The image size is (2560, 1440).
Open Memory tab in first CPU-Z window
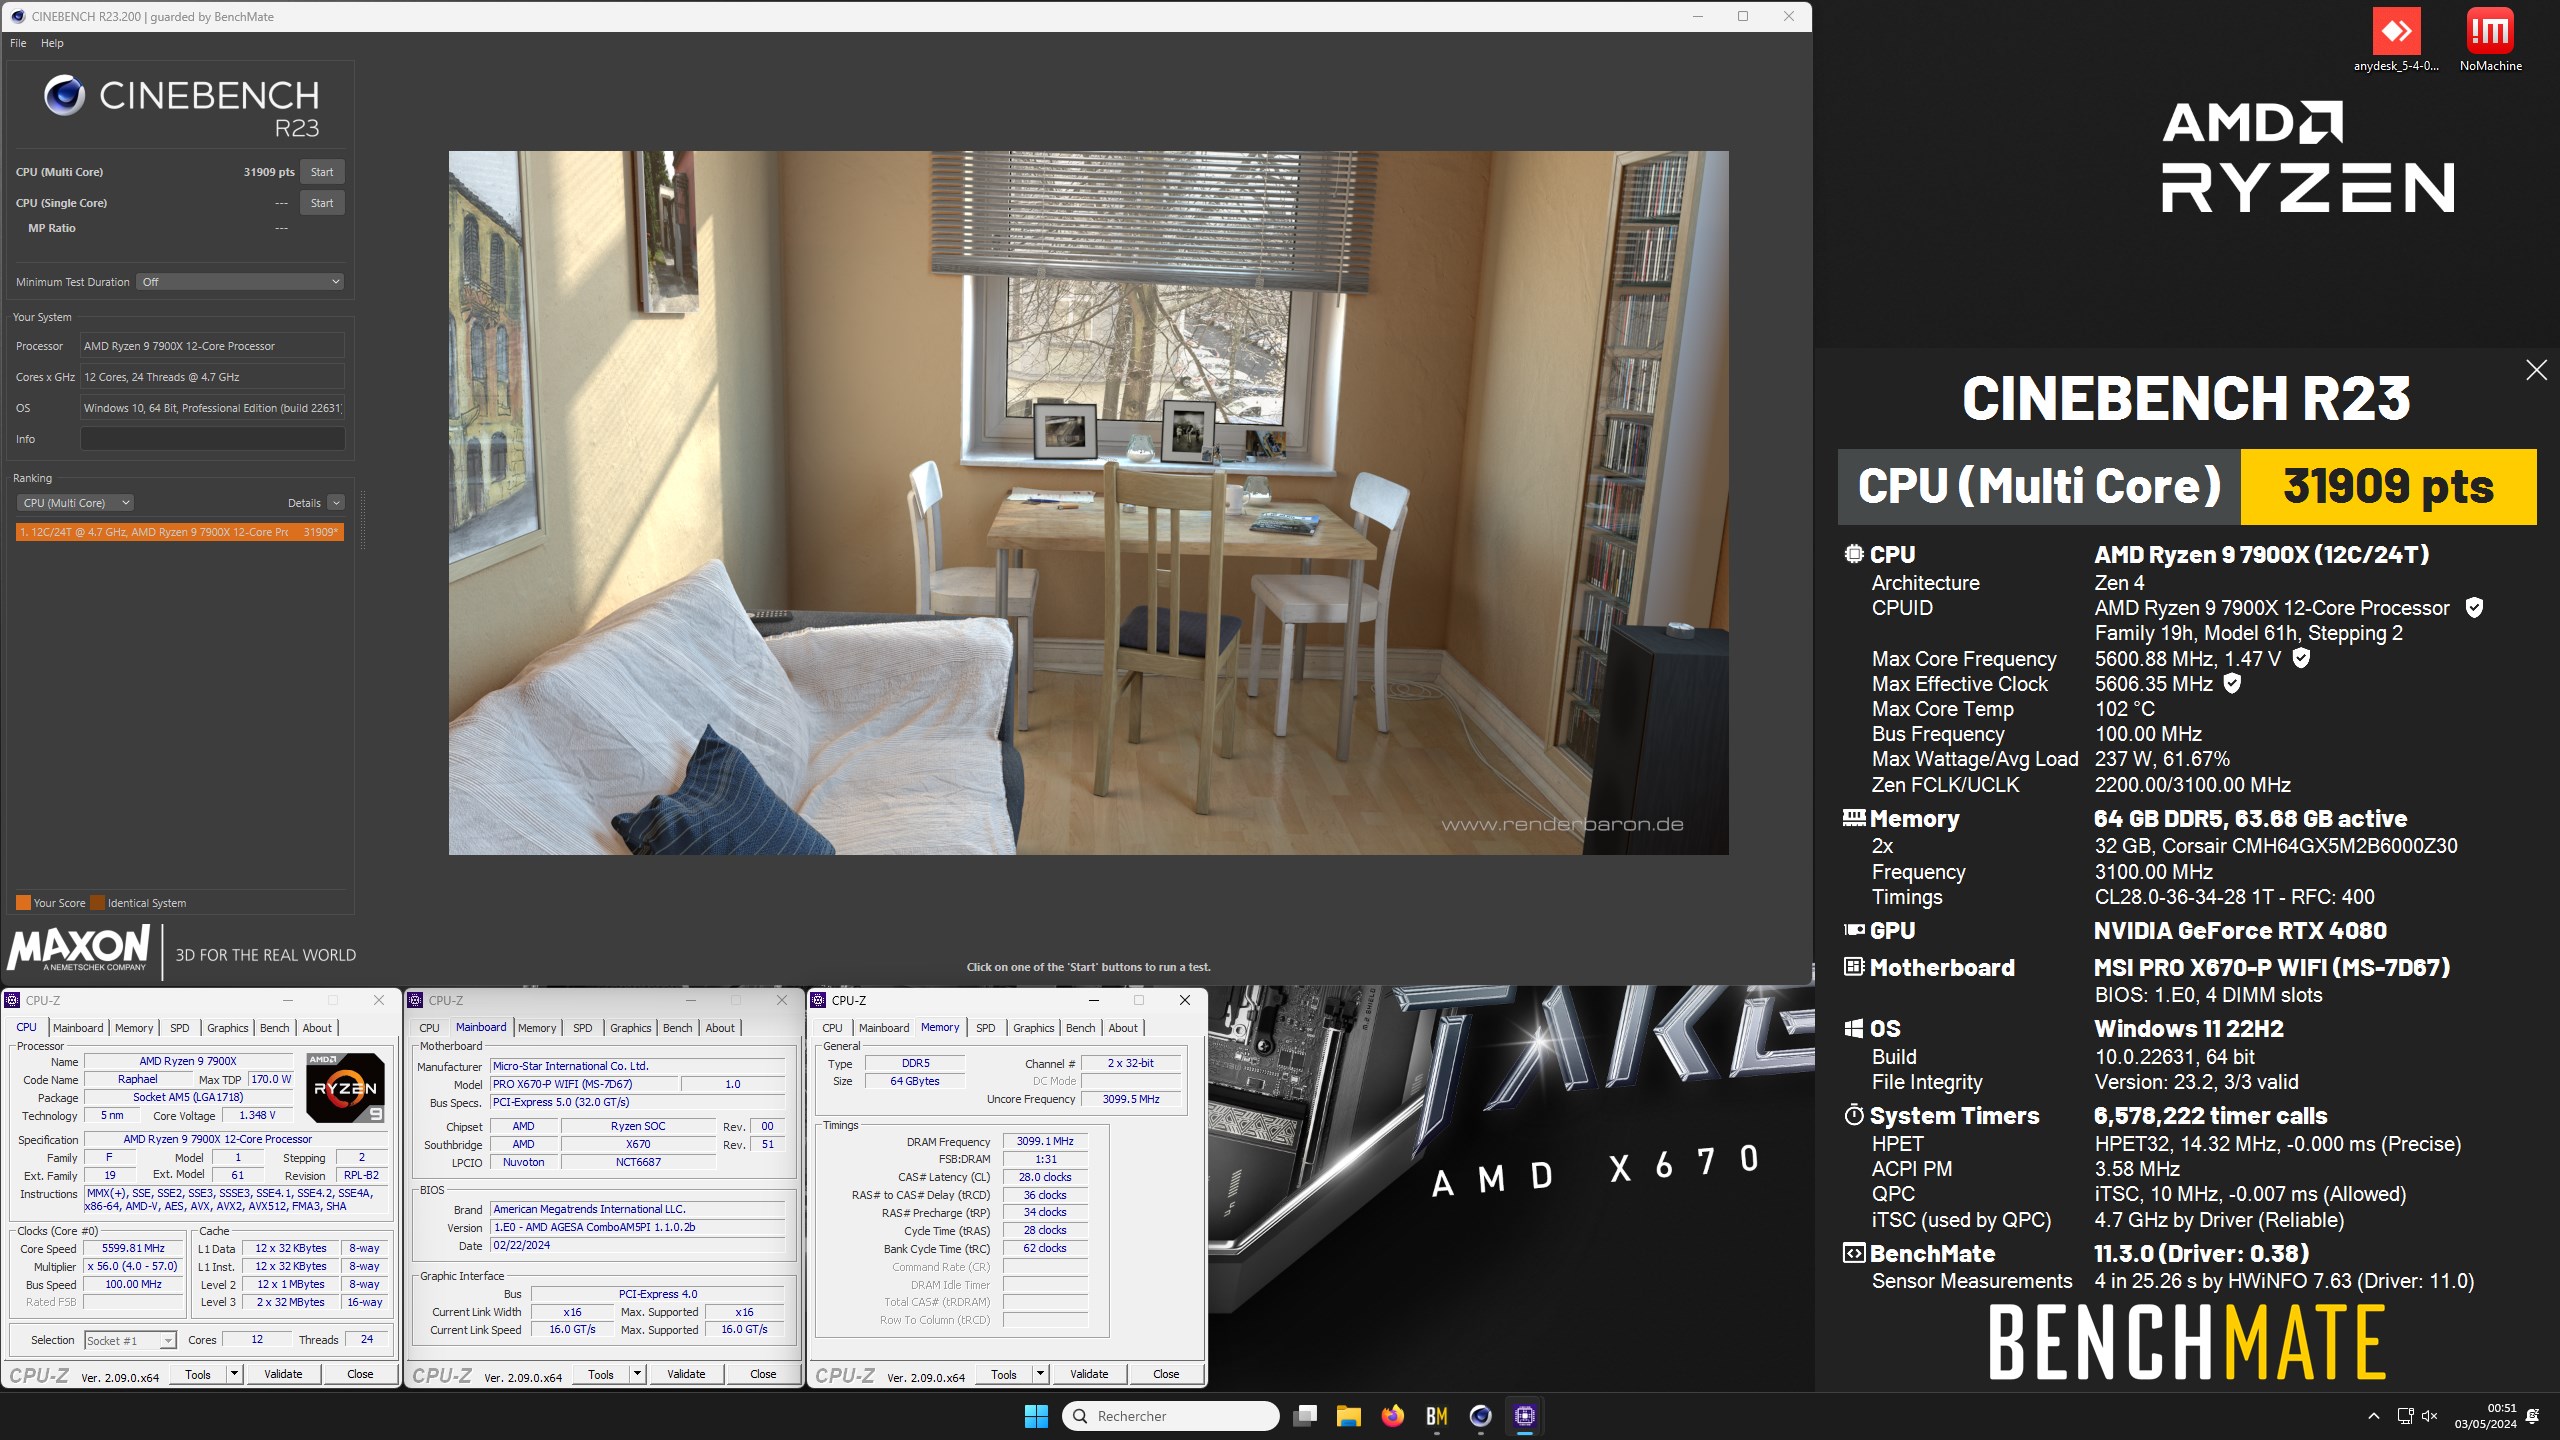tap(134, 1028)
